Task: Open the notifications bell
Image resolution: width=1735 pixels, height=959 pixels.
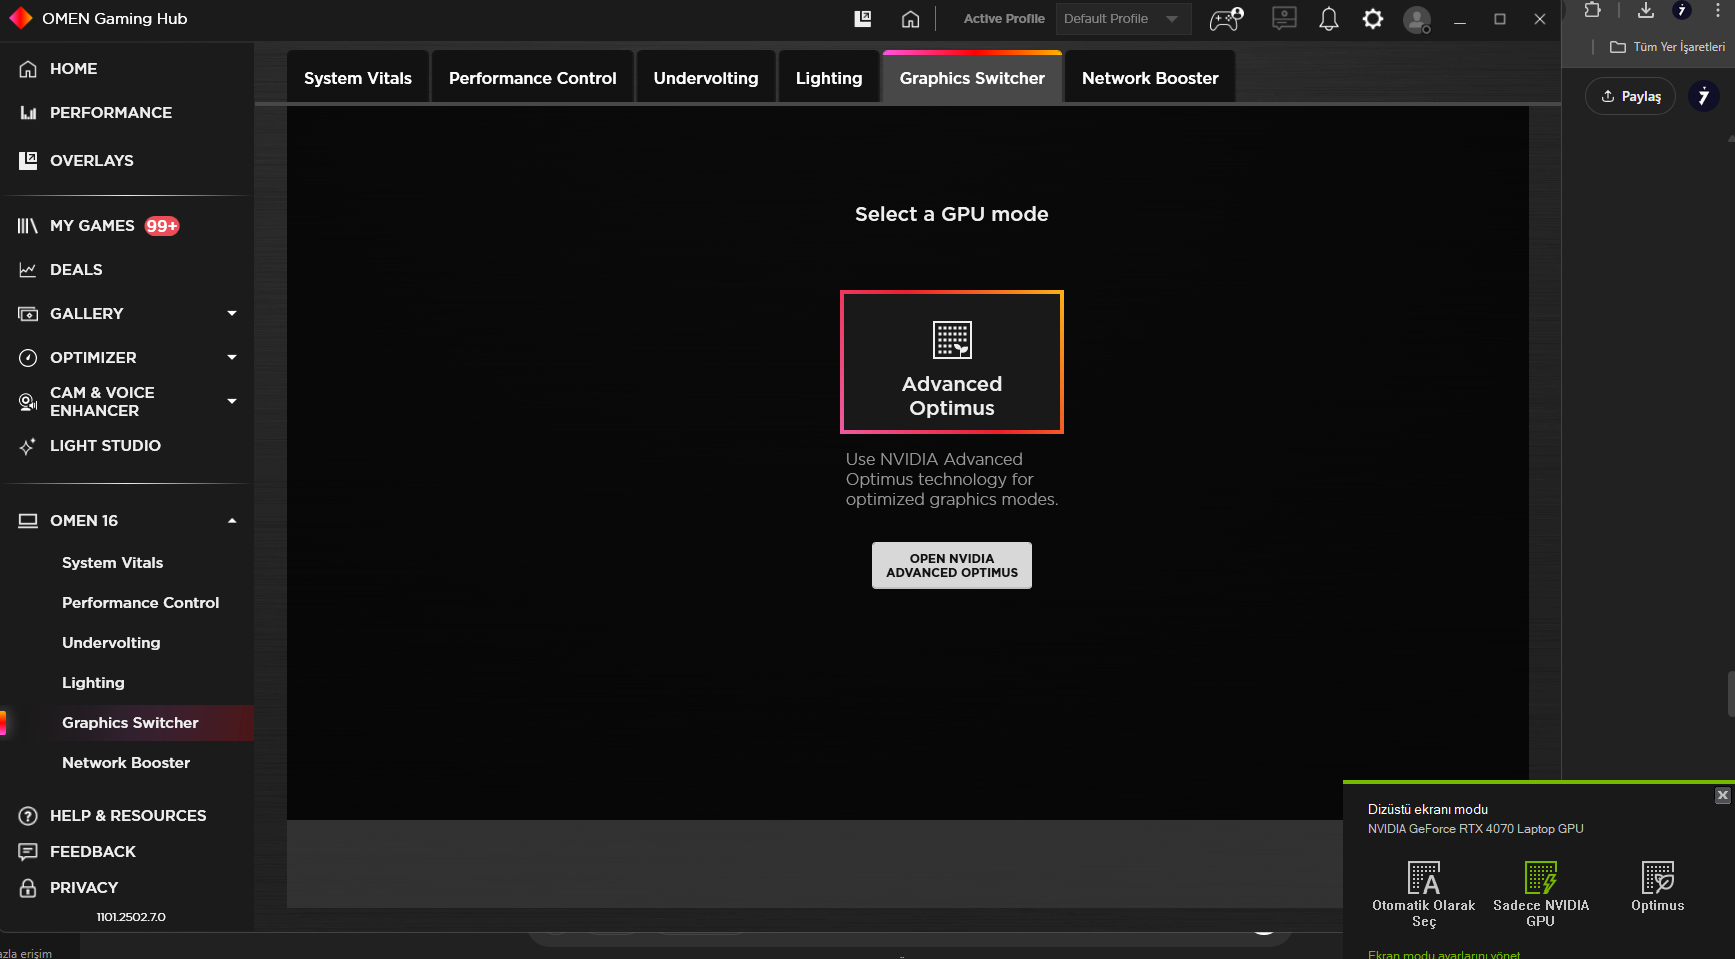Action: (x=1329, y=19)
